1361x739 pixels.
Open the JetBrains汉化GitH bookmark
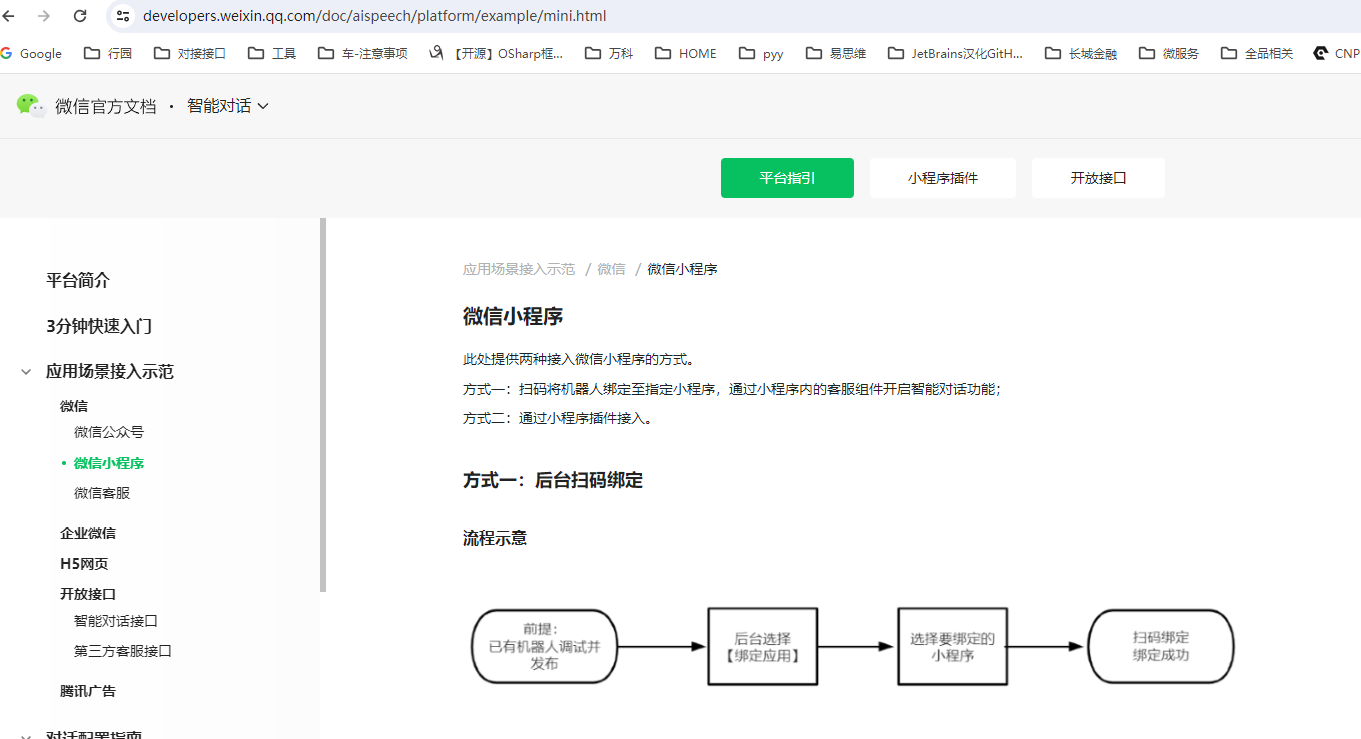(x=955, y=54)
